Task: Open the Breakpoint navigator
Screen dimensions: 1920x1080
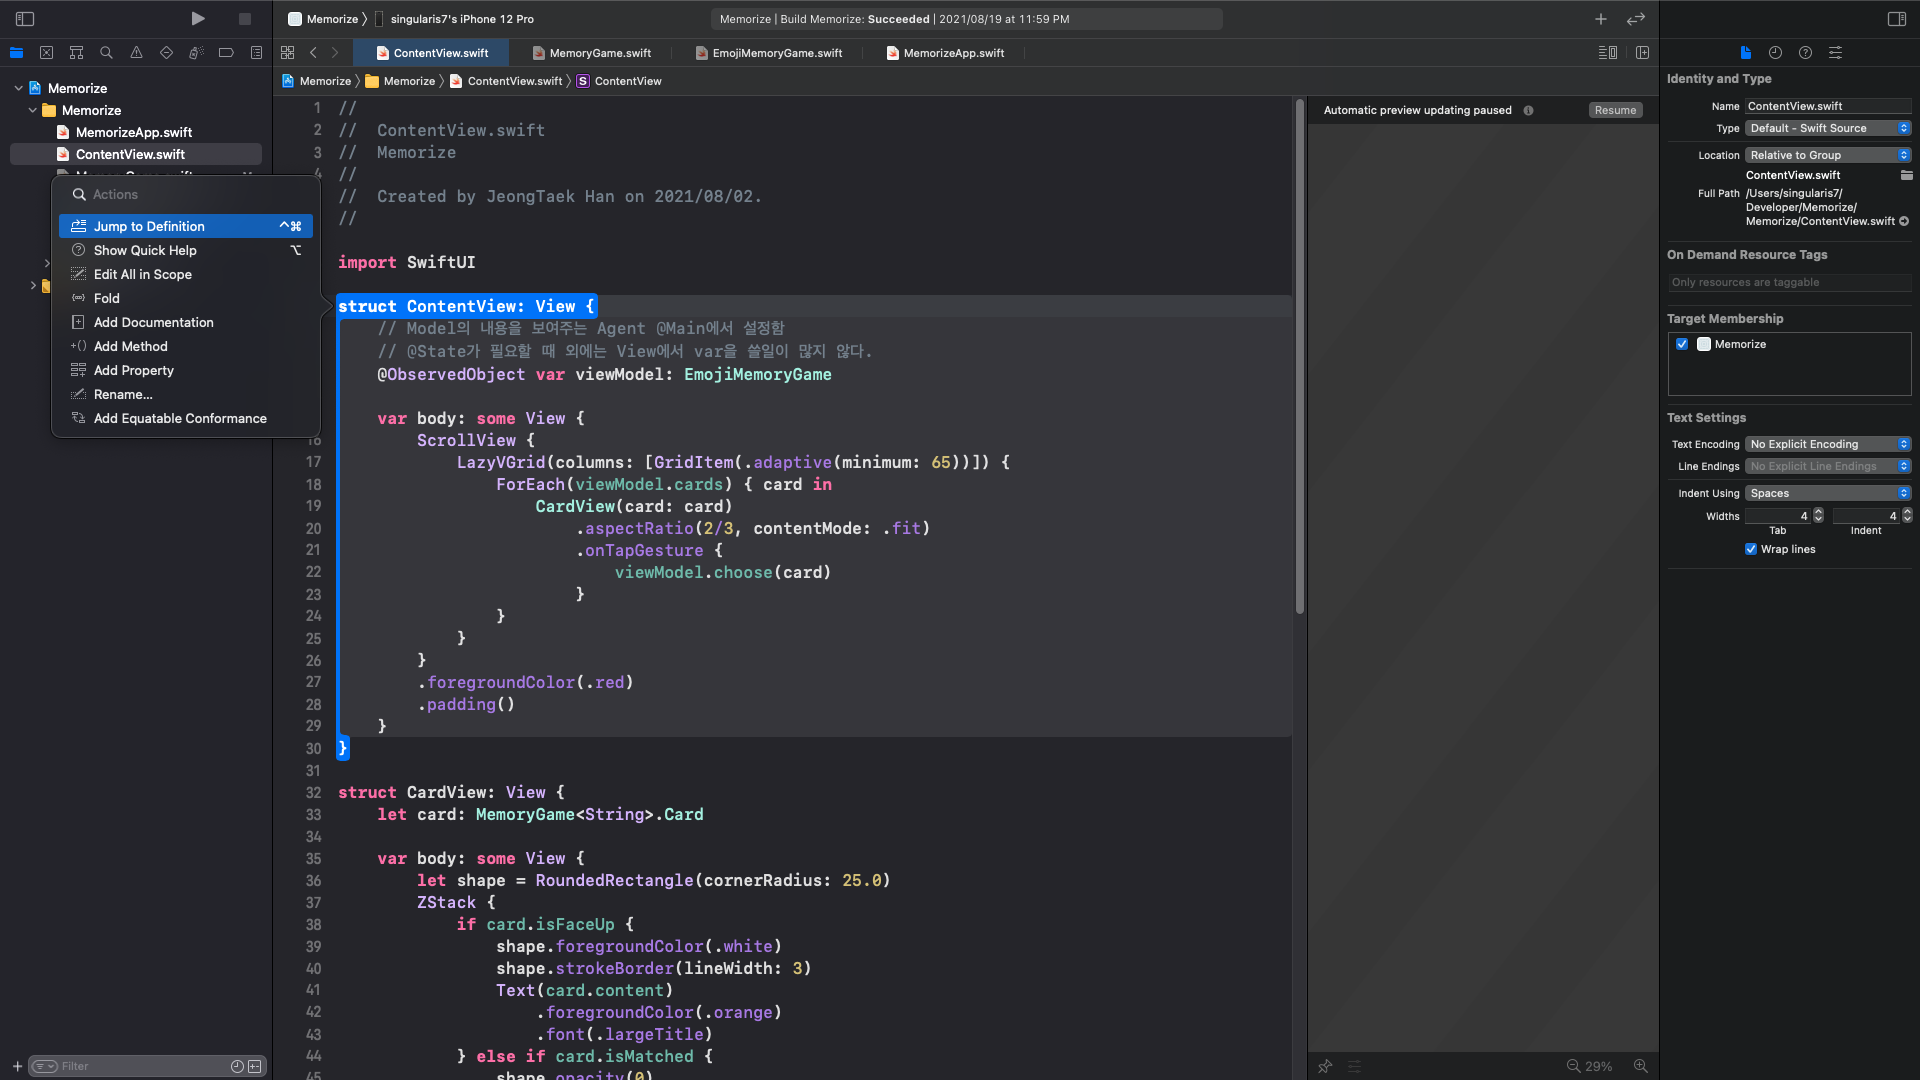Action: click(226, 53)
